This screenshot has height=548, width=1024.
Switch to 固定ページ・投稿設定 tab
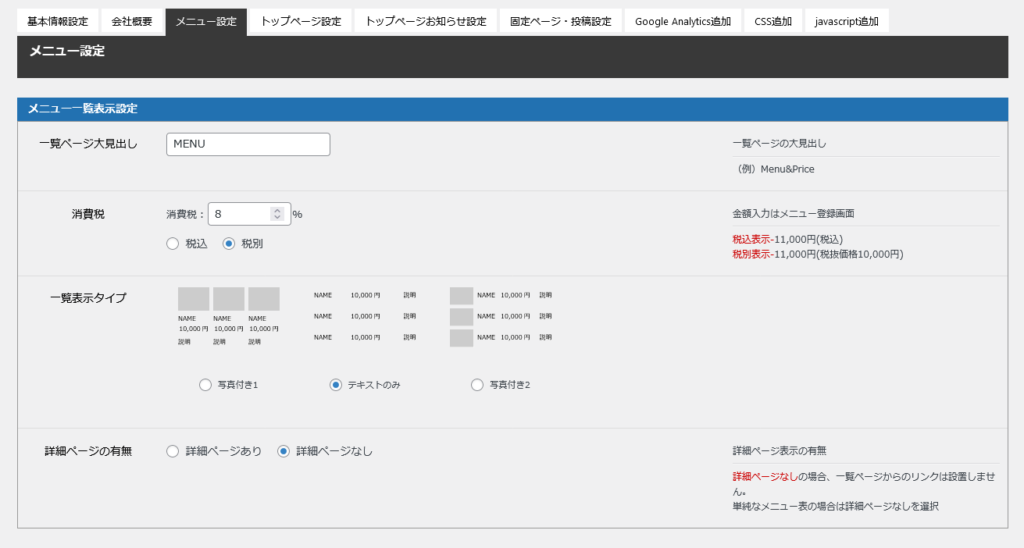(x=560, y=21)
